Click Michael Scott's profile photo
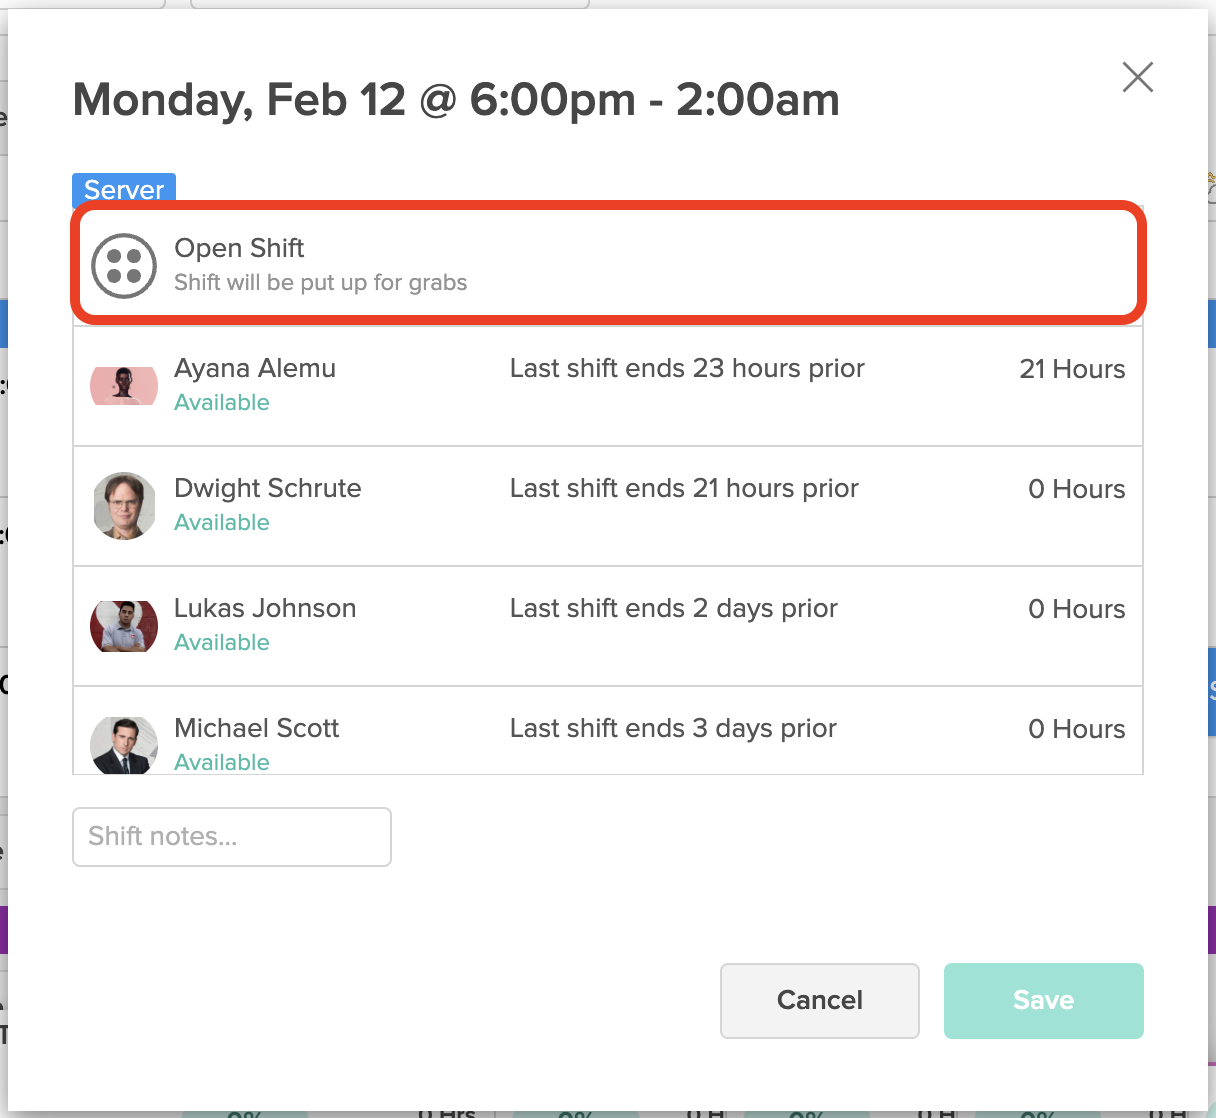1216x1118 pixels. coord(124,745)
